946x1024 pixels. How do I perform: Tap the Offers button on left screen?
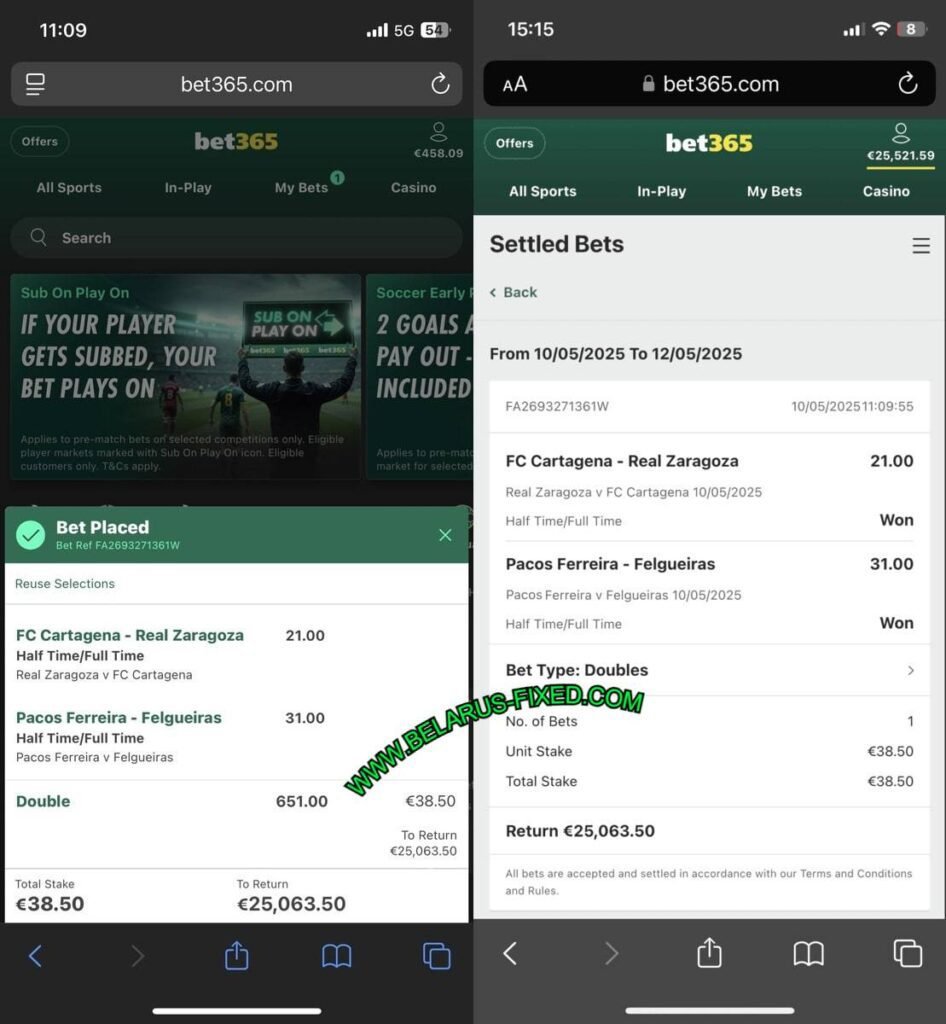(40, 141)
